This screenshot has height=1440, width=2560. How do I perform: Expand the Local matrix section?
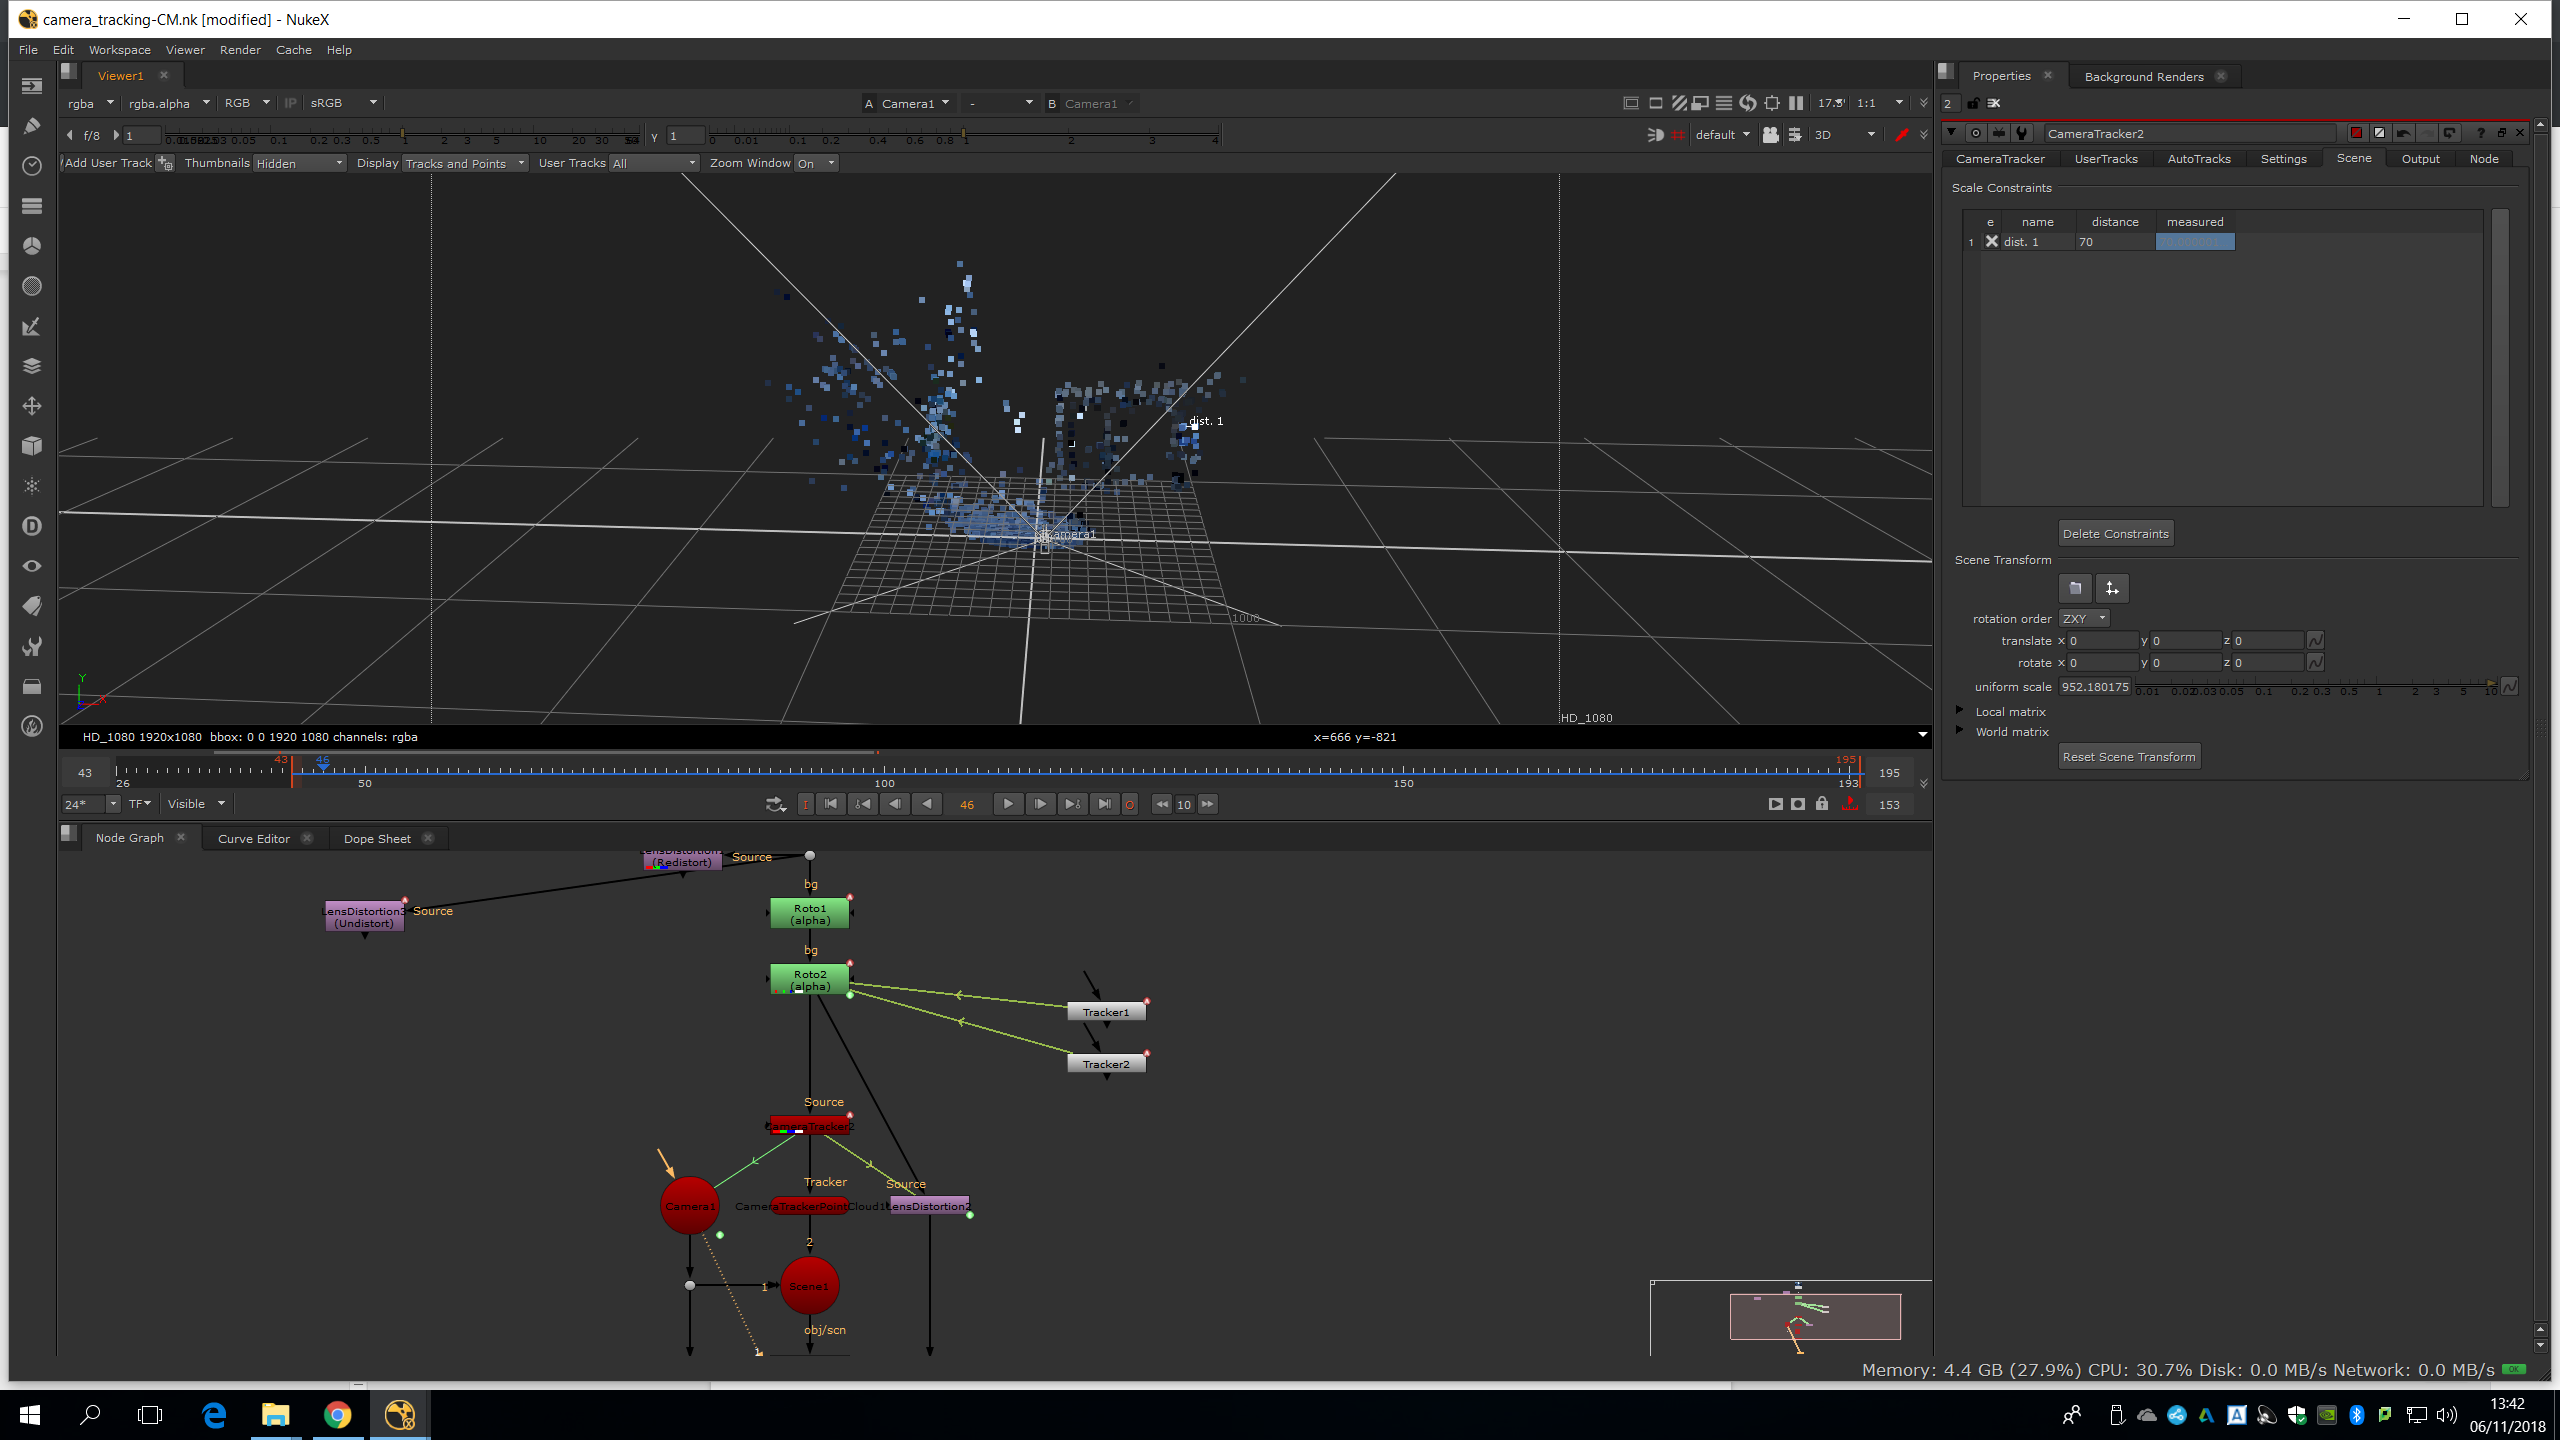tap(1960, 711)
